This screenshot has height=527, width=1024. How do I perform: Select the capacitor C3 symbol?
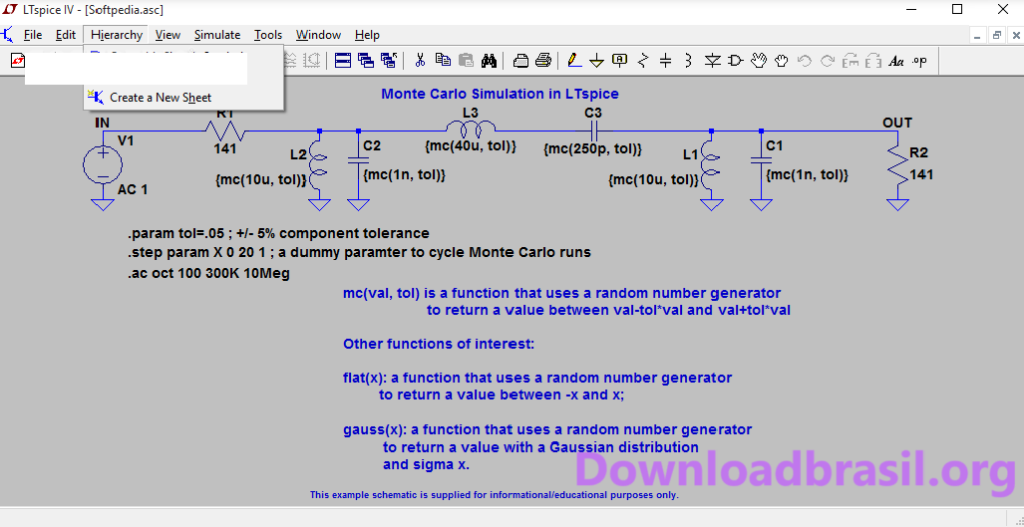pyautogui.click(x=594, y=131)
